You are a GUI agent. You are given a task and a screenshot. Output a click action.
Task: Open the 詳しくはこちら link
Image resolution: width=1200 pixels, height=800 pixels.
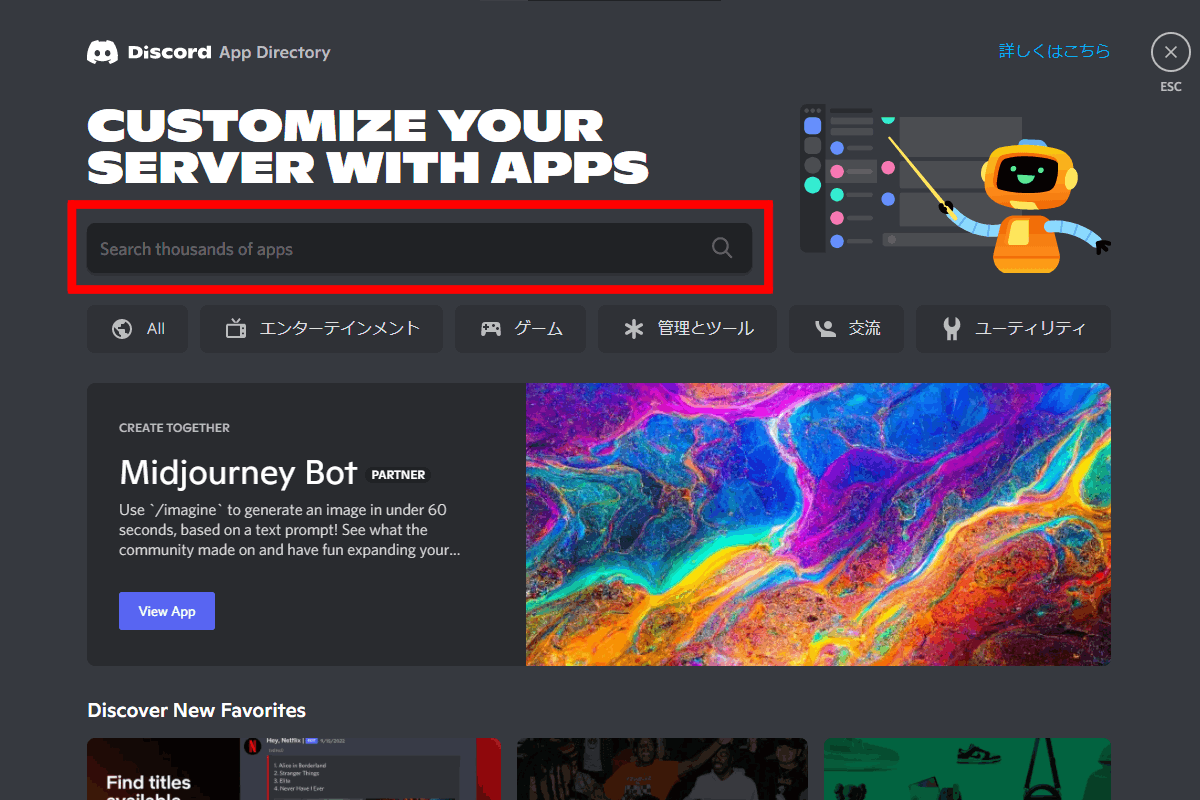click(x=1054, y=51)
